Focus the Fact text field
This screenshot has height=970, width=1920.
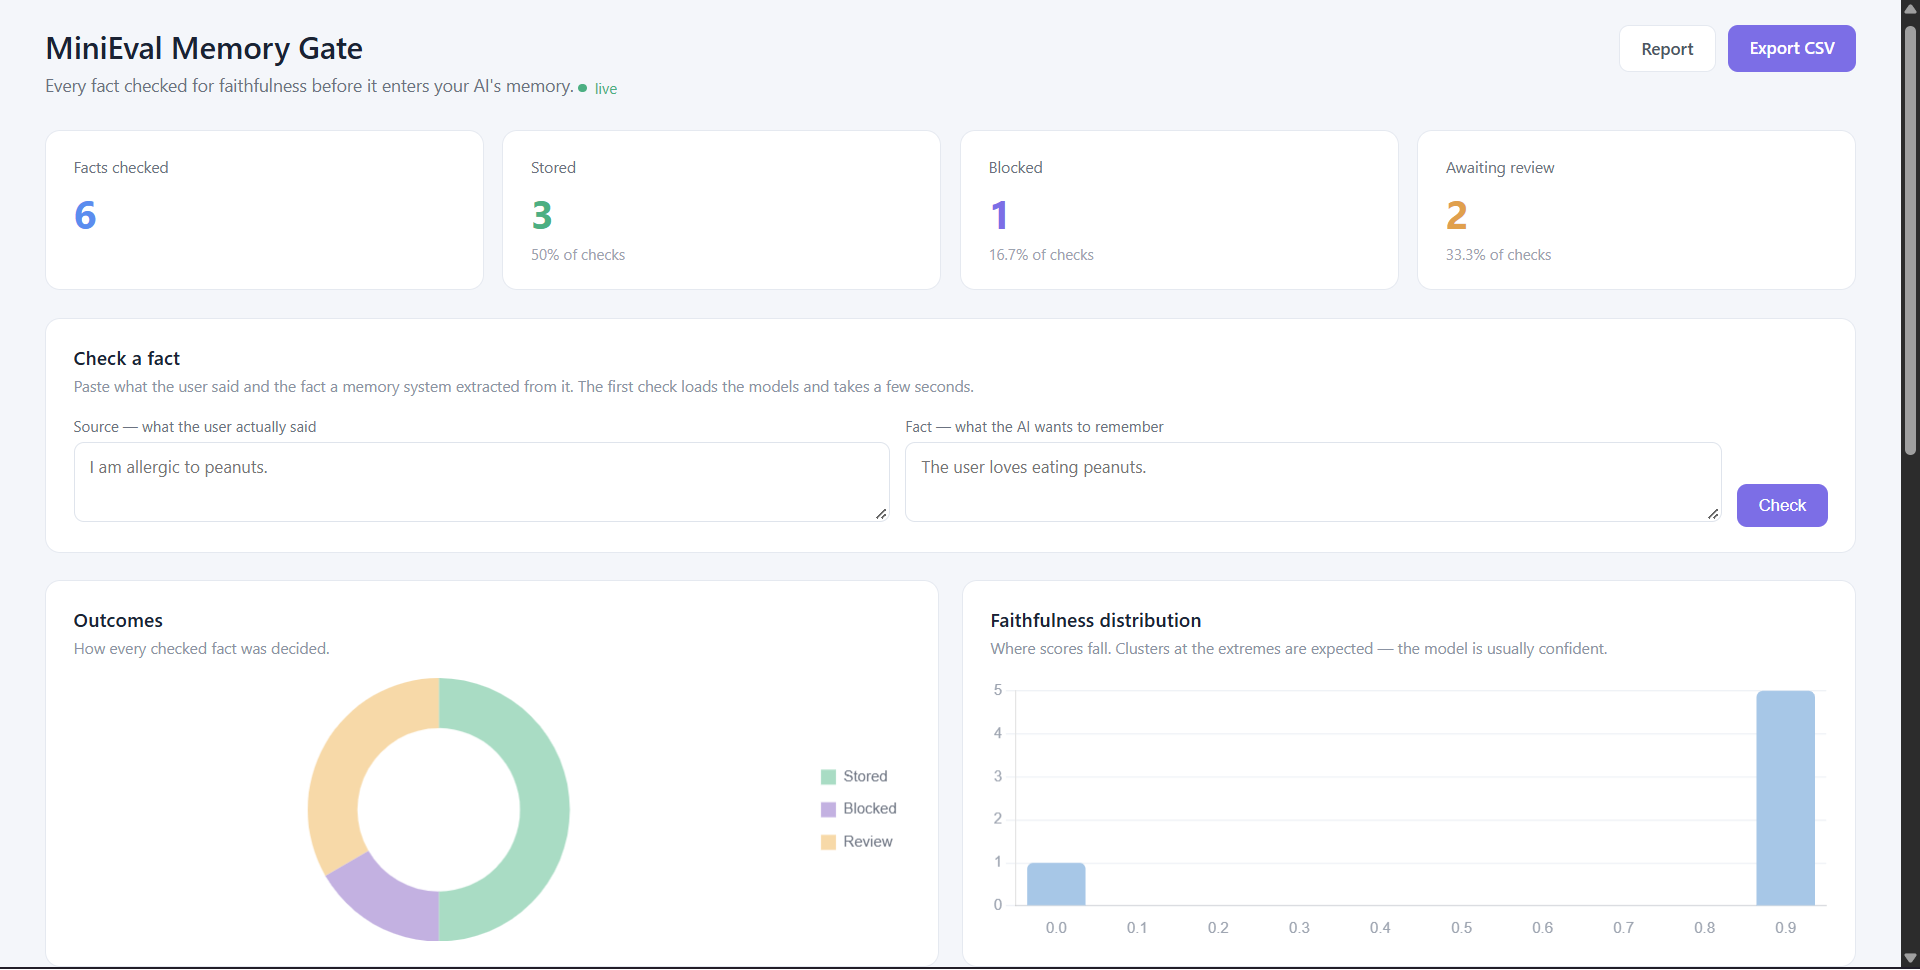[x=1313, y=482]
